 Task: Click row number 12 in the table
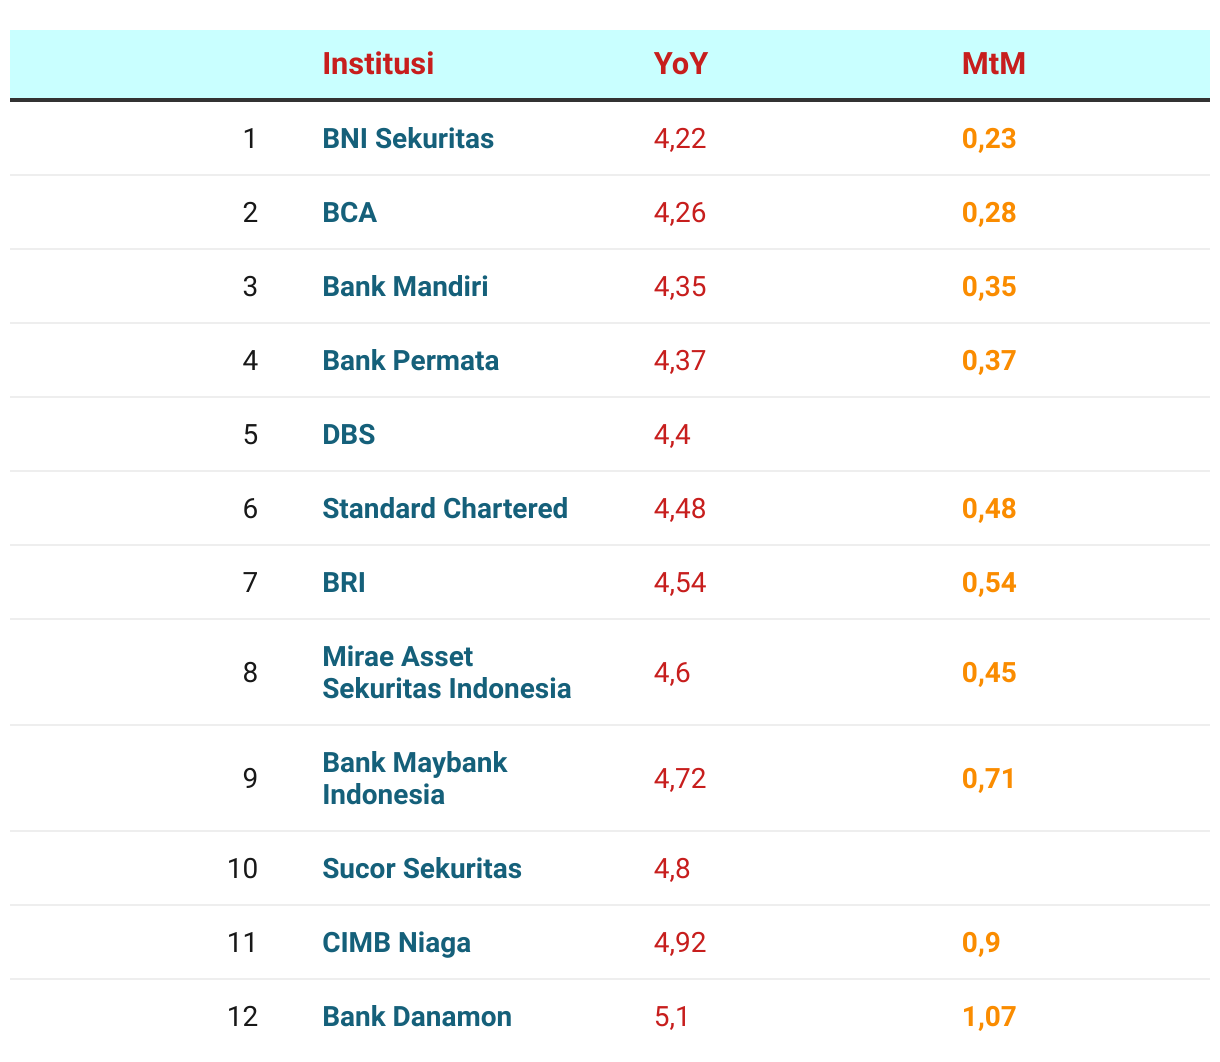pos(243,1016)
